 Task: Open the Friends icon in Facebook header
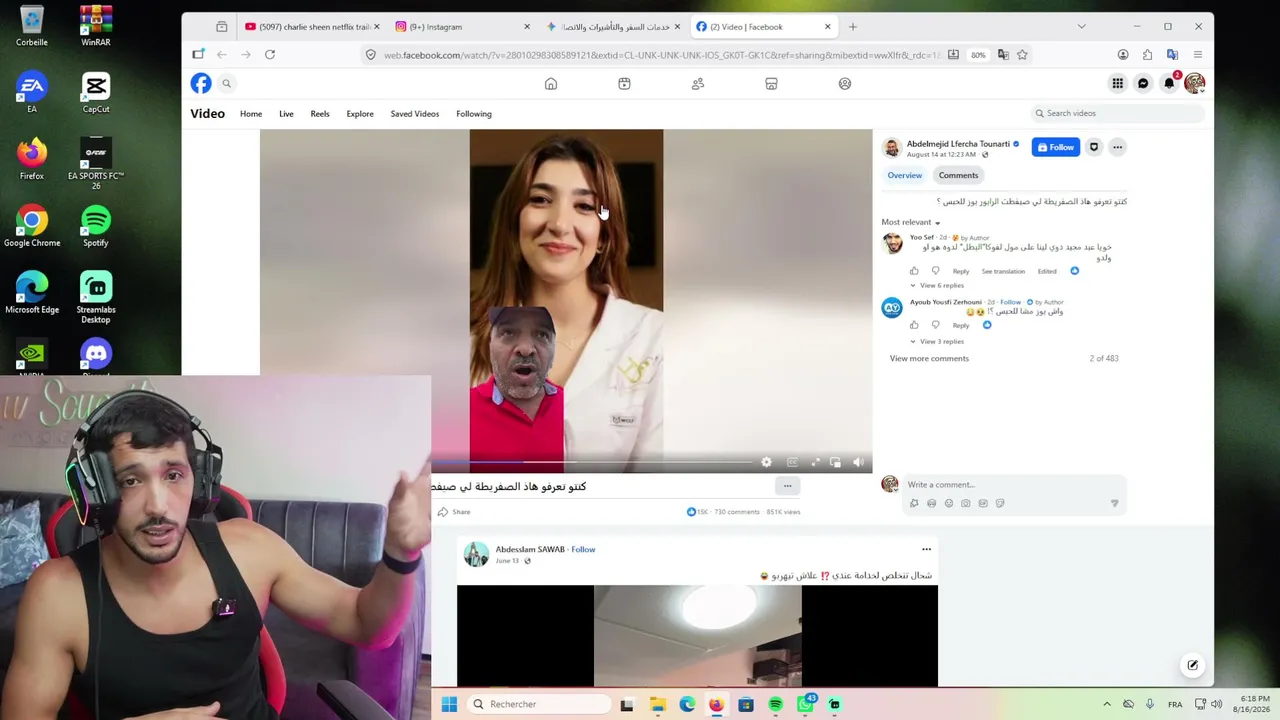(x=698, y=84)
